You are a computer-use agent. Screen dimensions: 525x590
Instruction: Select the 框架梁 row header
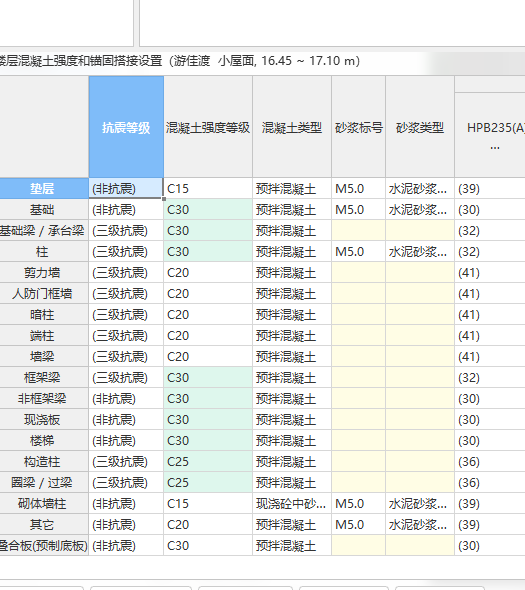click(44, 378)
